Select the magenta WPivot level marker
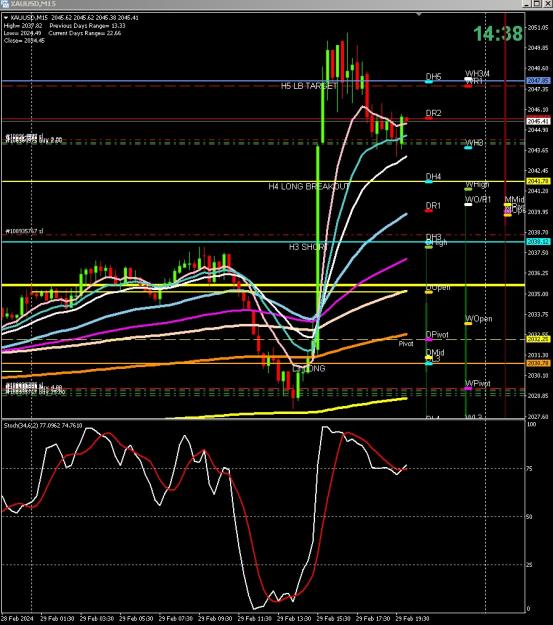This screenshot has width=553, height=625. pyautogui.click(x=468, y=389)
